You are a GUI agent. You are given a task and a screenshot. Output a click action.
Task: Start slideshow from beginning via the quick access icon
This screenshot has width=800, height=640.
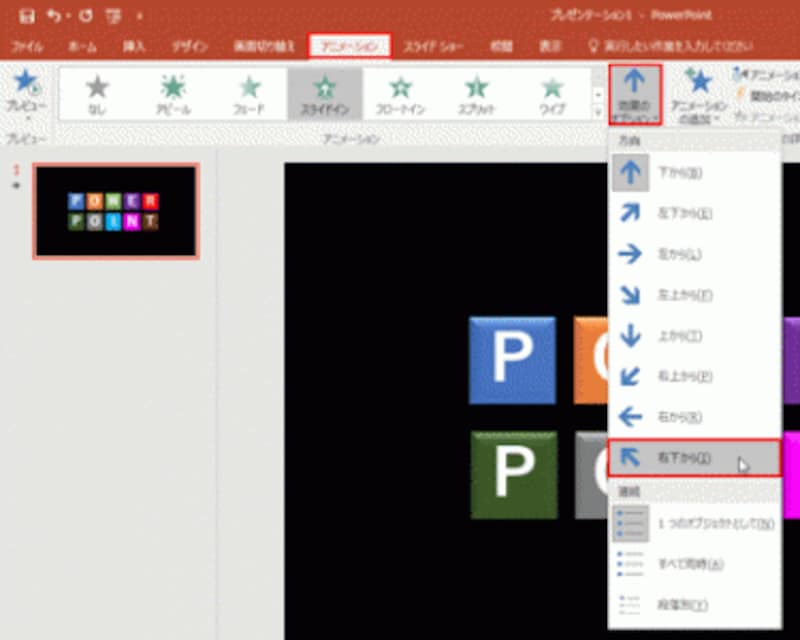(113, 16)
